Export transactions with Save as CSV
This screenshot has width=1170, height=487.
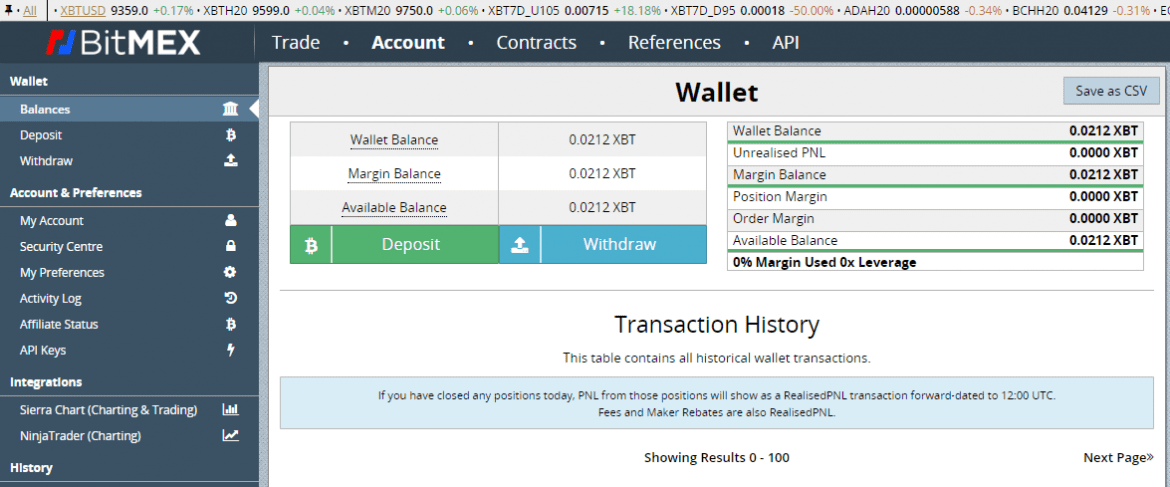click(x=1111, y=91)
